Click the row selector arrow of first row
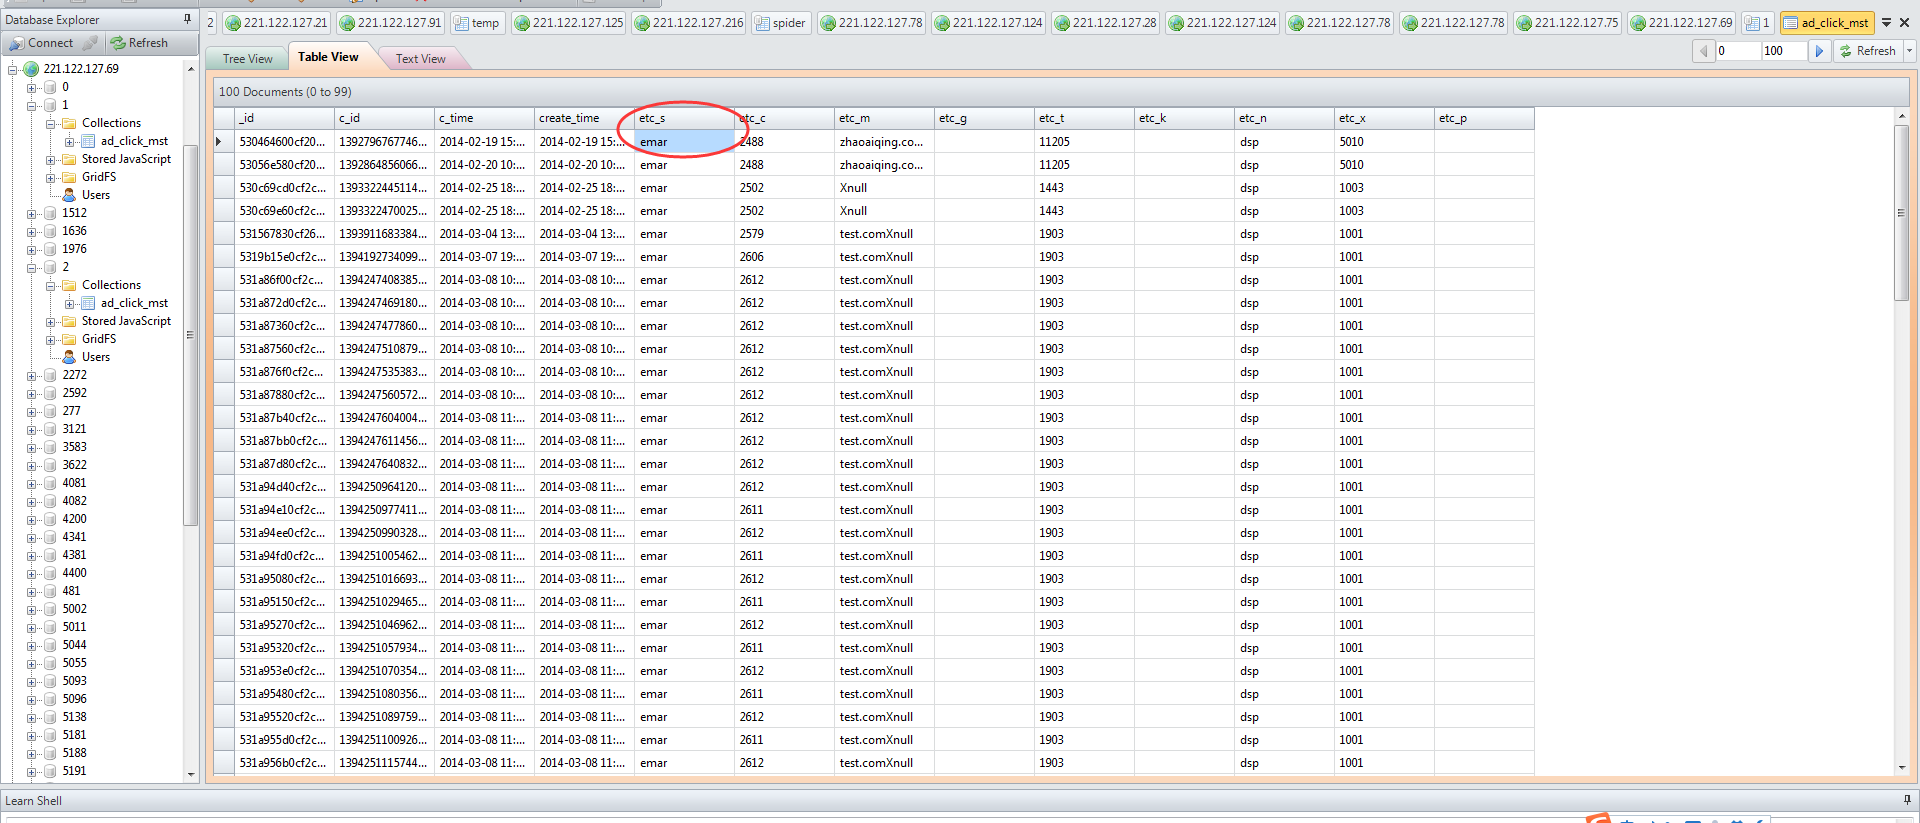Screen dimensions: 1920x823 (x=223, y=142)
